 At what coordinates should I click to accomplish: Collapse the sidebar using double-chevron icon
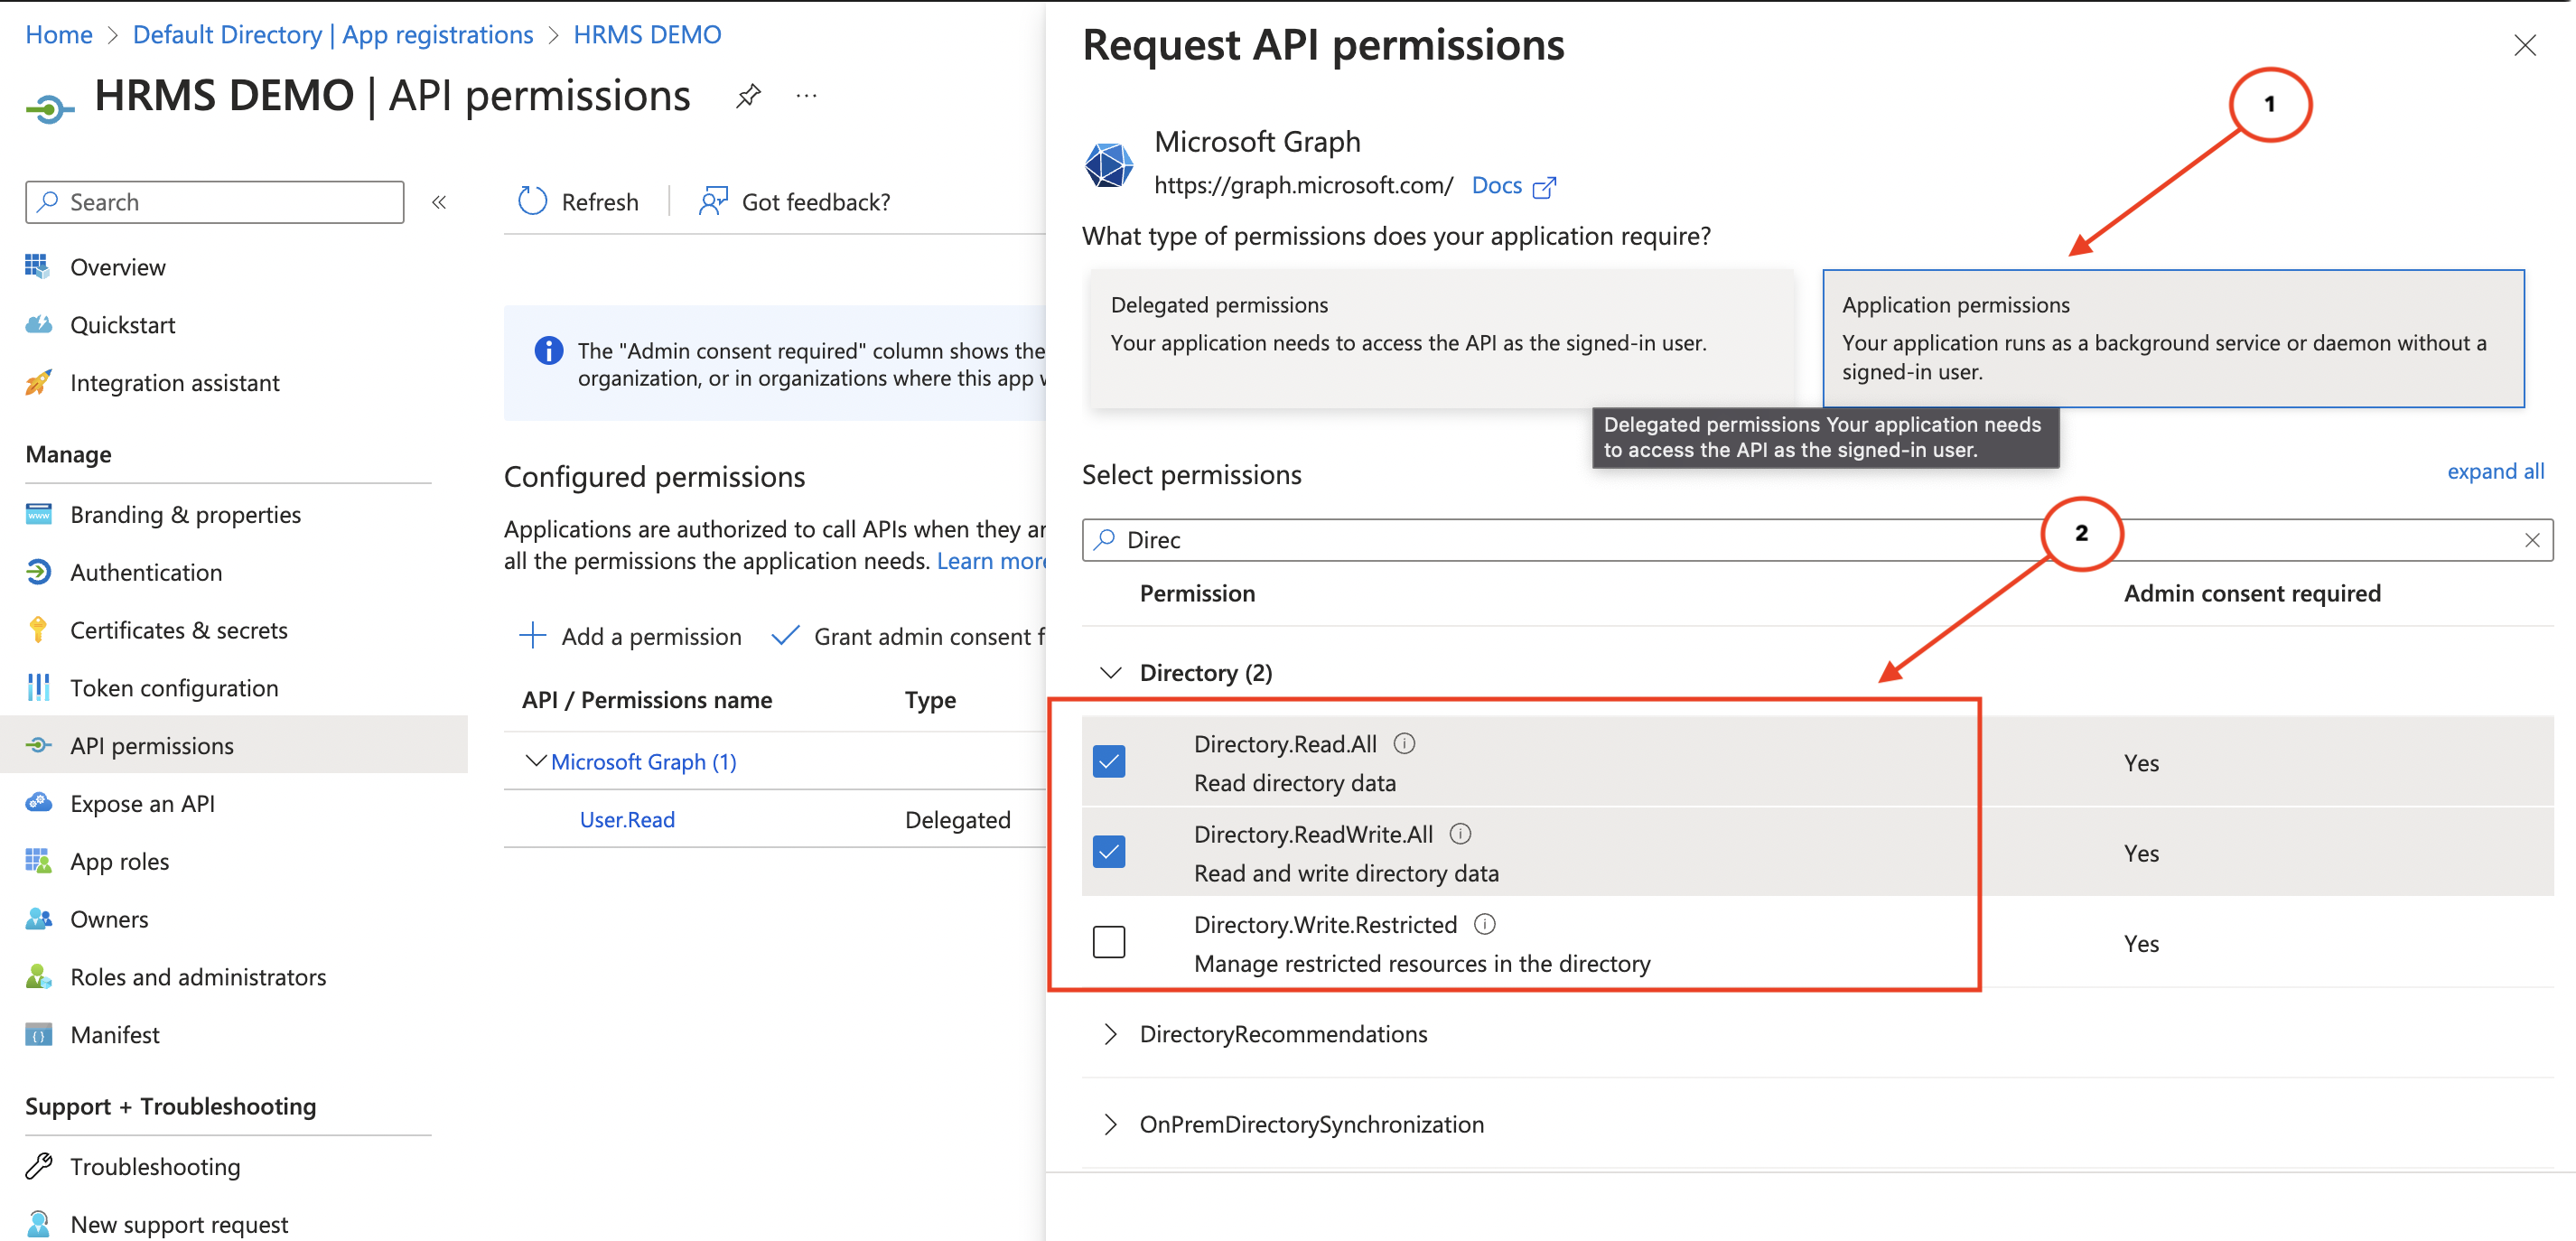pyautogui.click(x=439, y=202)
